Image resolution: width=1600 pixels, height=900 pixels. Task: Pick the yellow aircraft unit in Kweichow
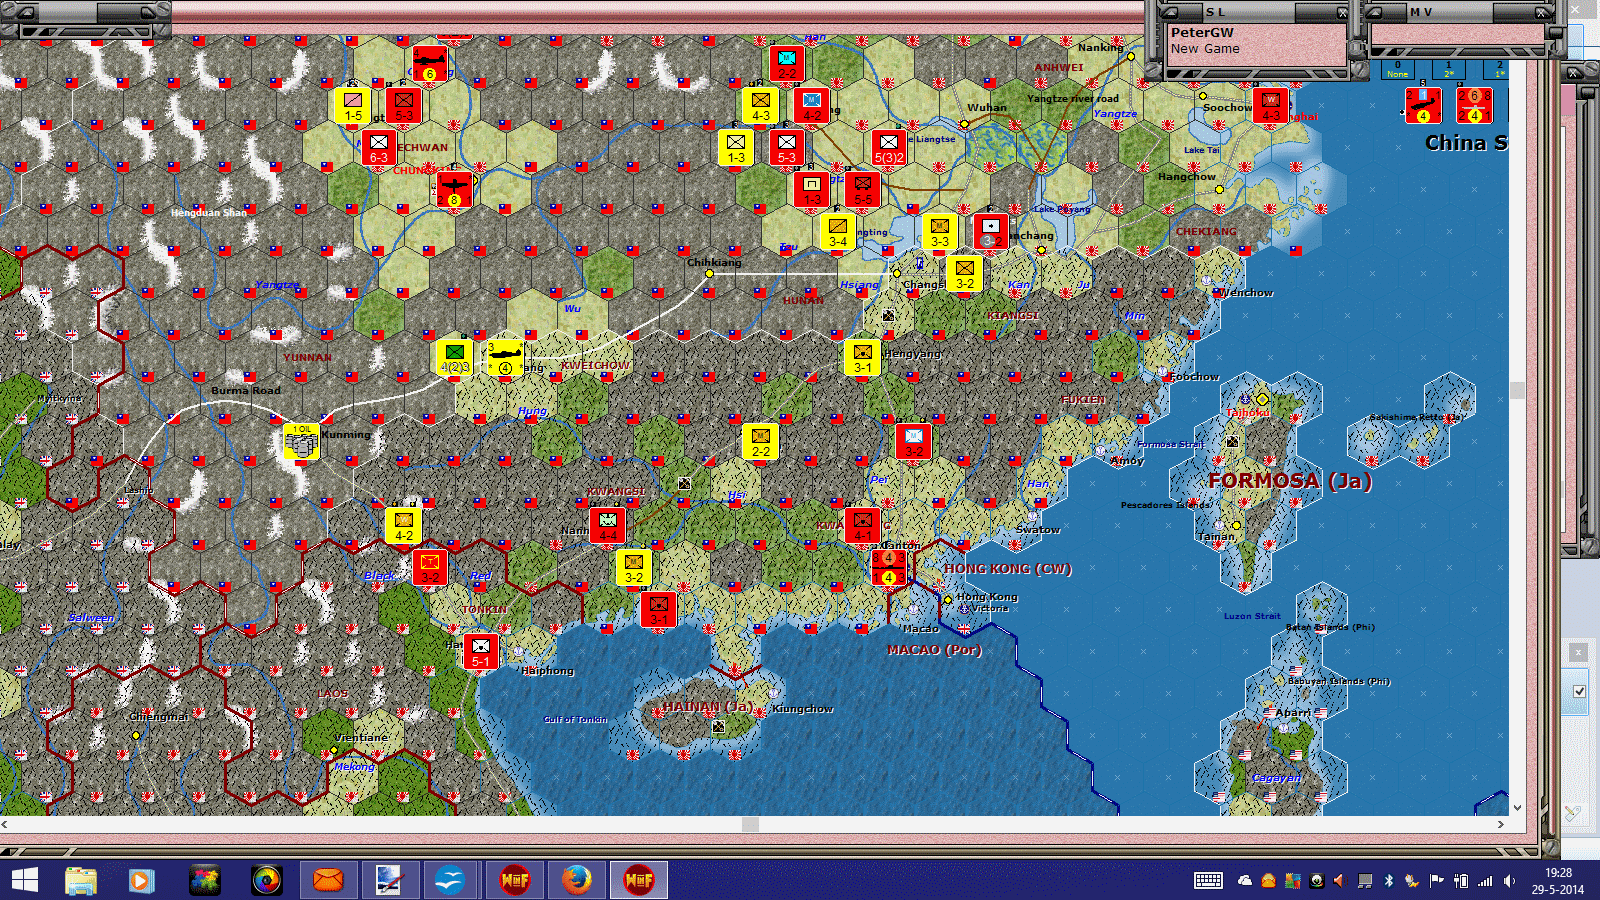click(506, 357)
